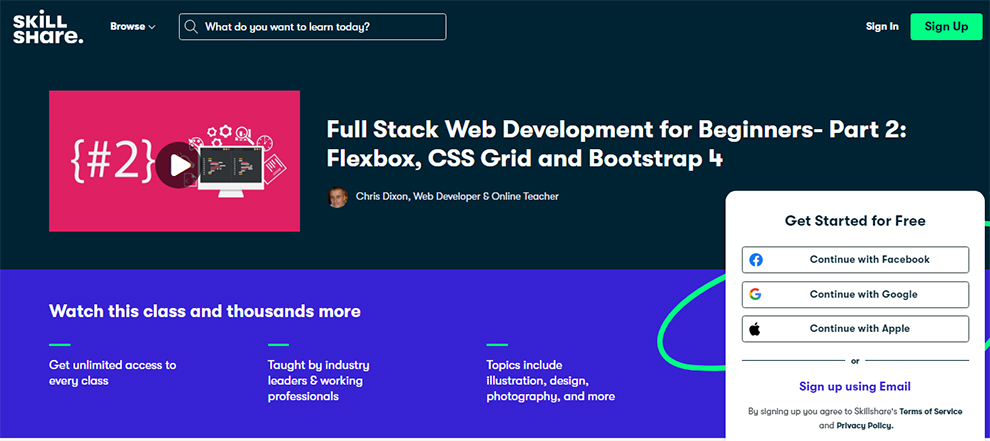This screenshot has height=441, width=990.
Task: Play the class preview video
Action: coord(179,166)
